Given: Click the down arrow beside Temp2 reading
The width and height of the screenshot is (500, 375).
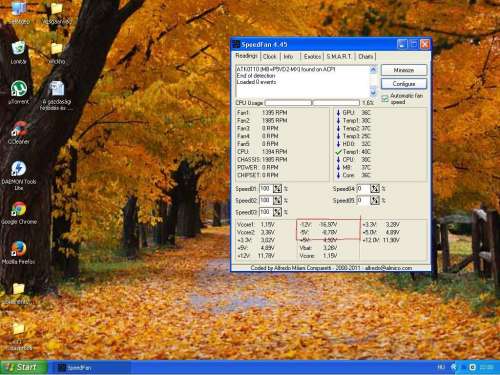Looking at the screenshot, I should click(338, 128).
